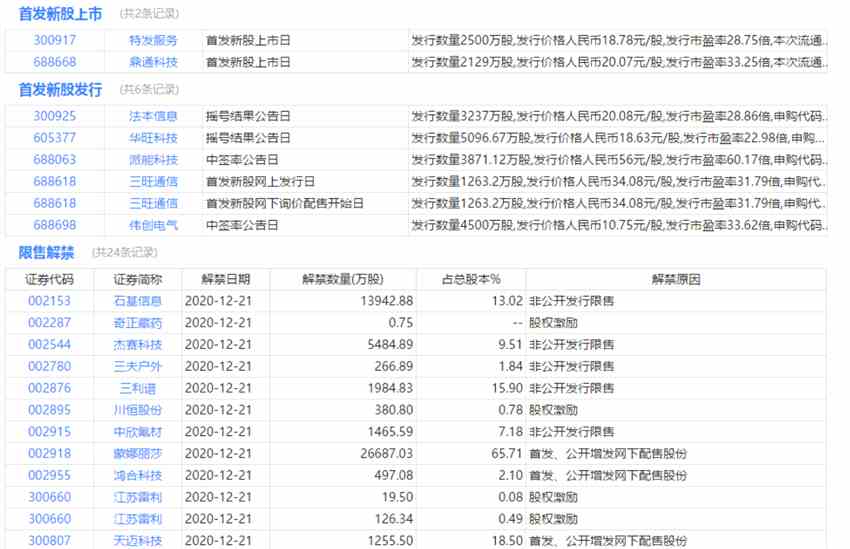850x549 pixels.
Task: Select the 股权激励 reason for 002287
Action: tap(553, 322)
